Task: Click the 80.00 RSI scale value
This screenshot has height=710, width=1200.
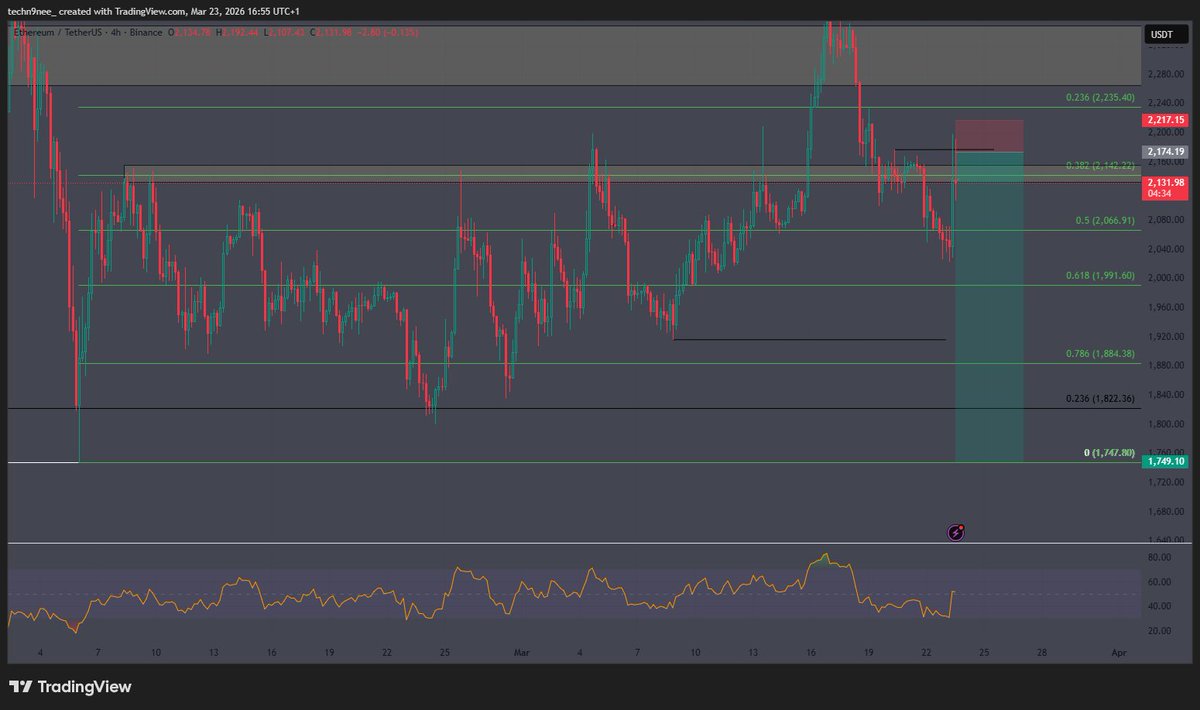Action: [x=1159, y=557]
